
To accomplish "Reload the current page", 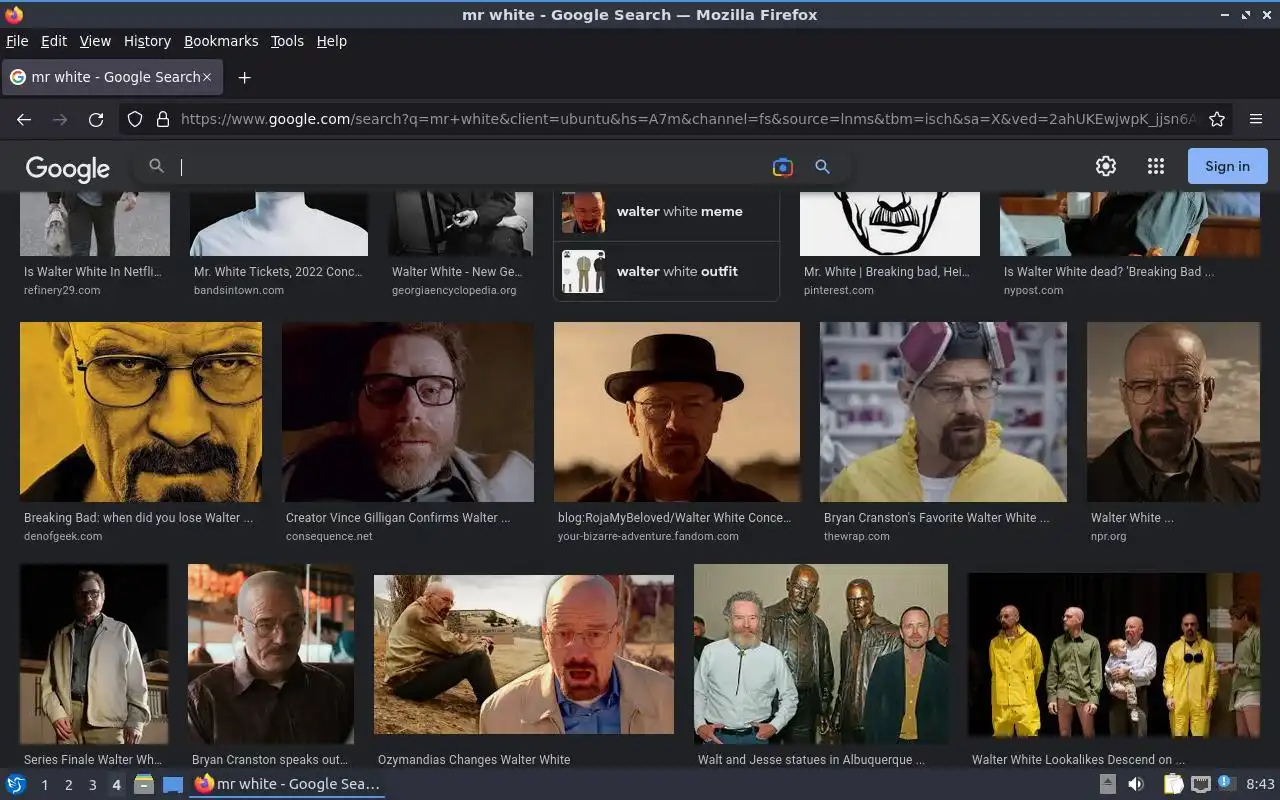I will pyautogui.click(x=96, y=119).
